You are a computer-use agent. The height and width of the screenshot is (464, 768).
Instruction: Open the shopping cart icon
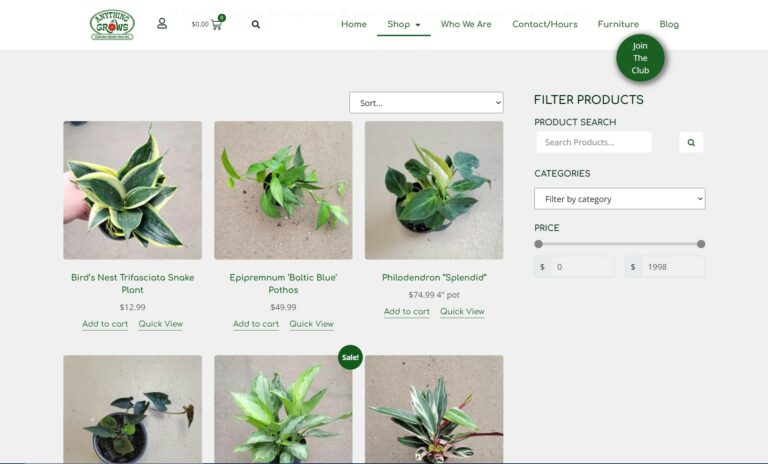[x=217, y=24]
